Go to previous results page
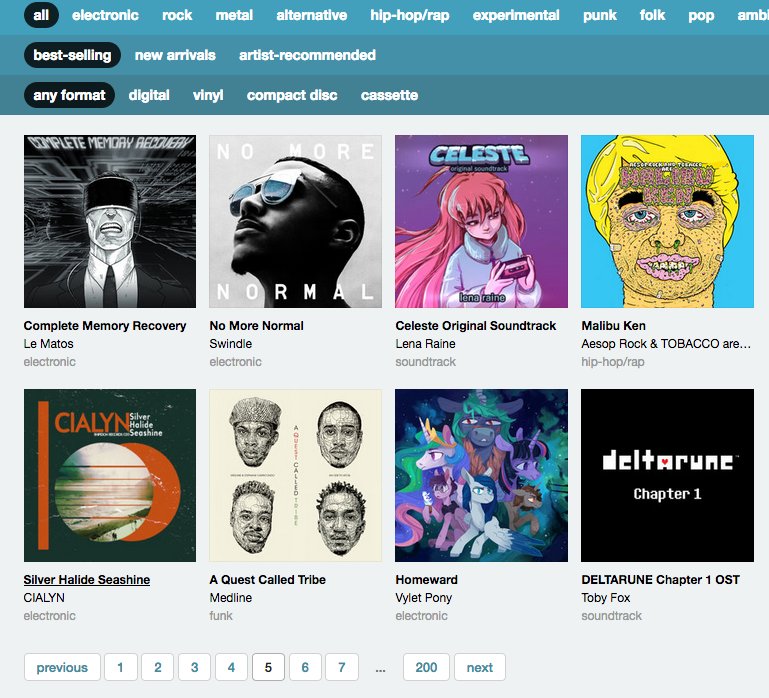 coord(62,667)
